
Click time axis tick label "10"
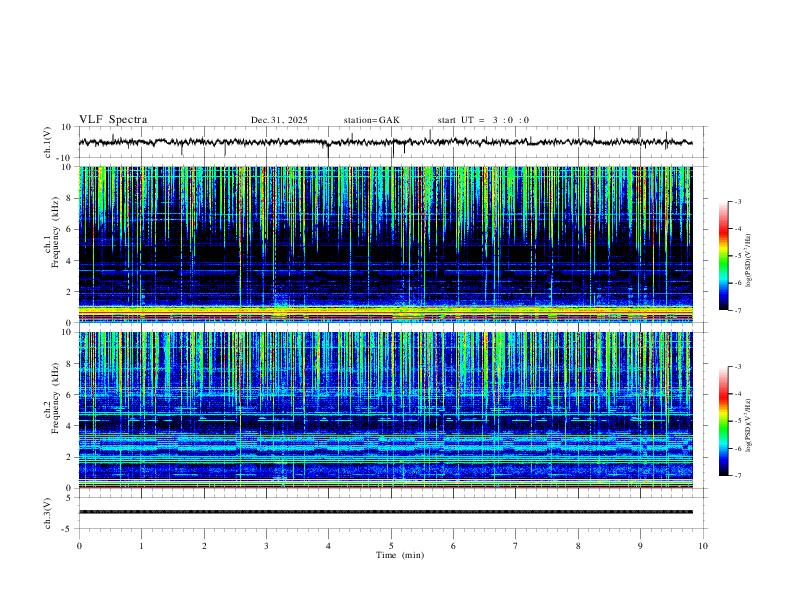pyautogui.click(x=703, y=546)
